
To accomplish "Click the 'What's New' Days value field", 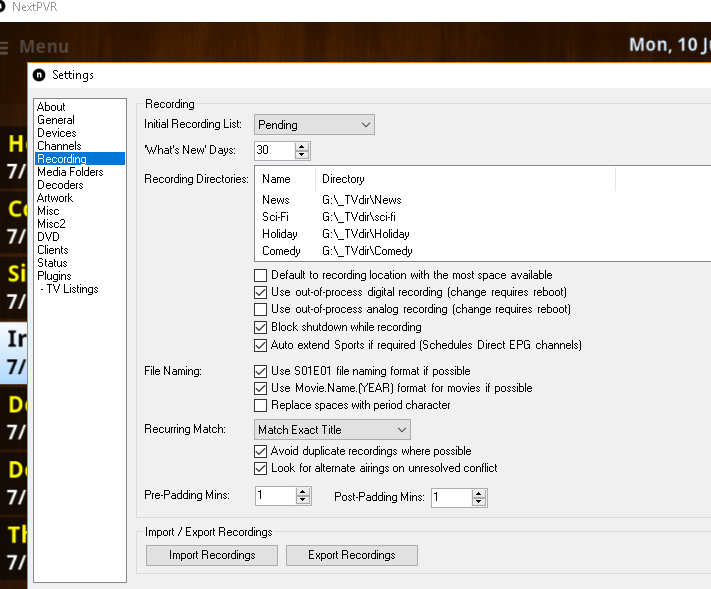I will (275, 151).
